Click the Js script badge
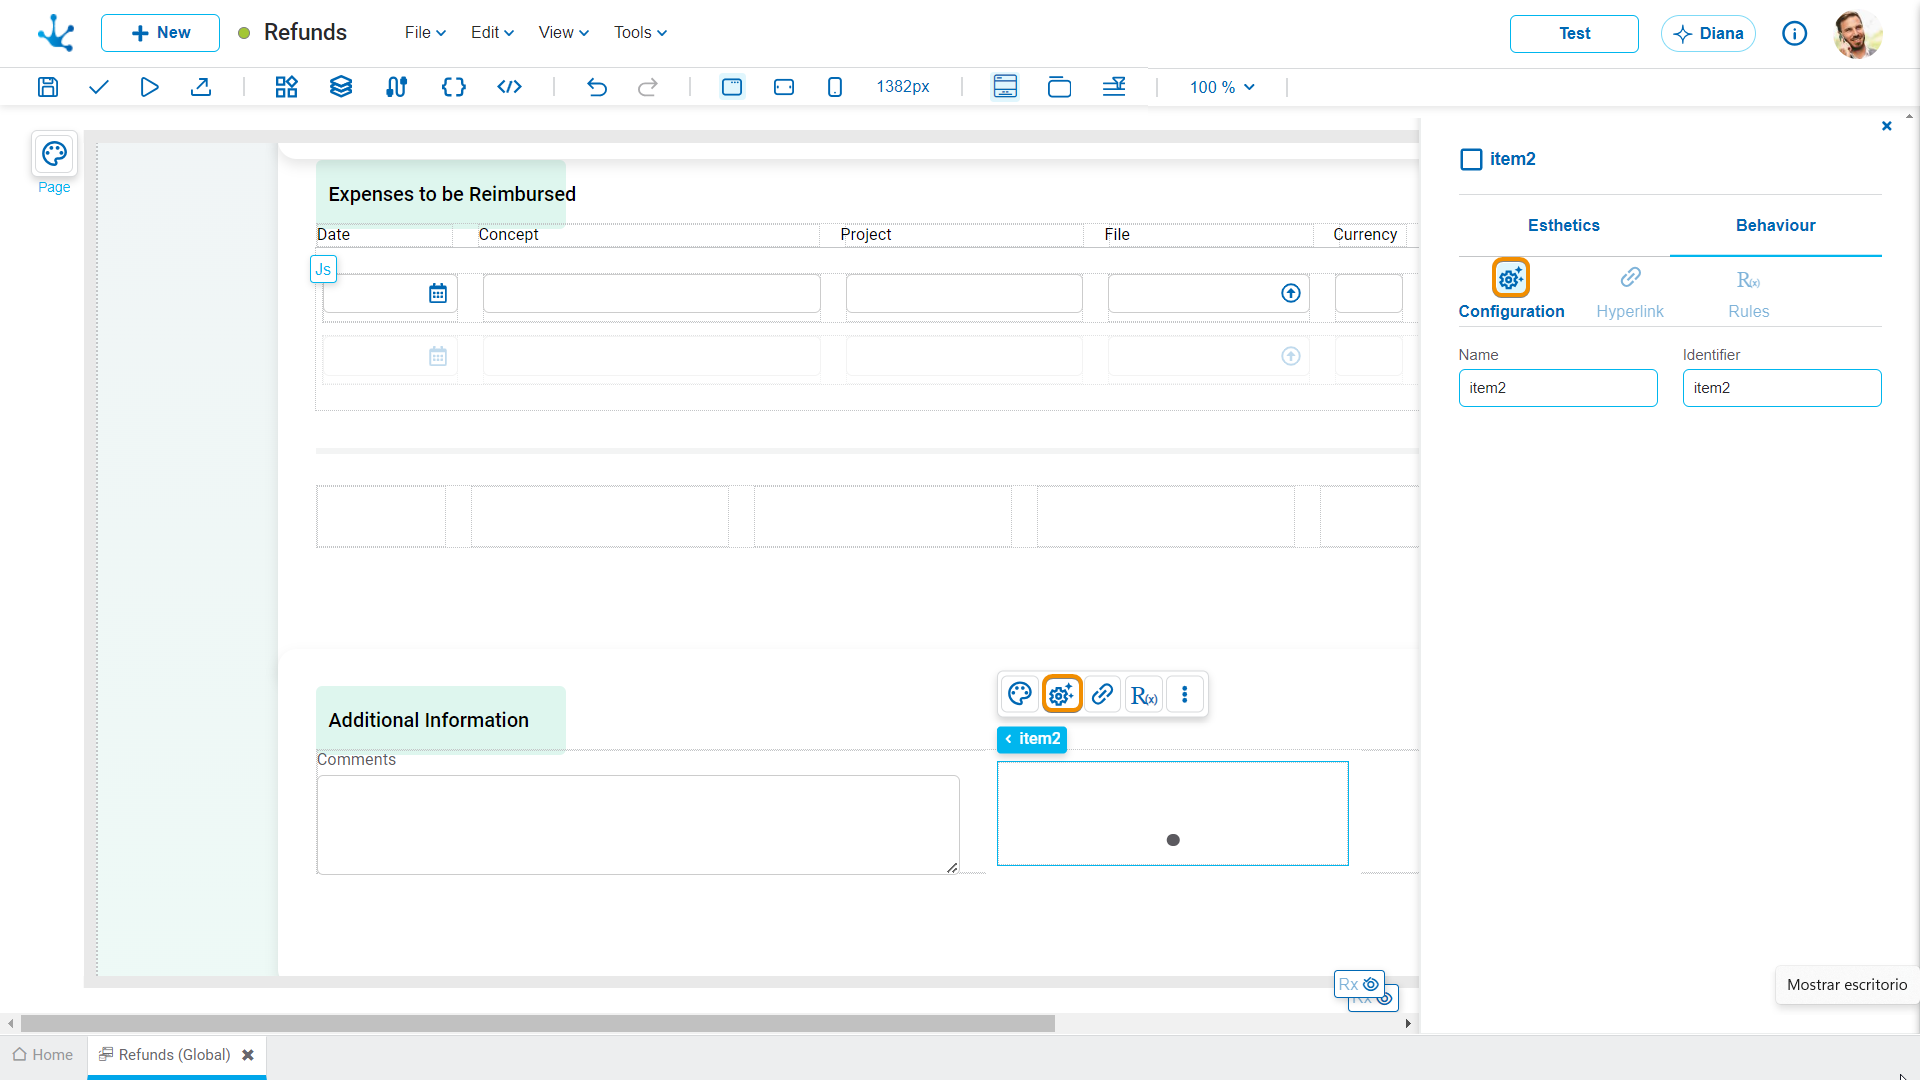Screen dimensions: 1920x1080 [323, 269]
